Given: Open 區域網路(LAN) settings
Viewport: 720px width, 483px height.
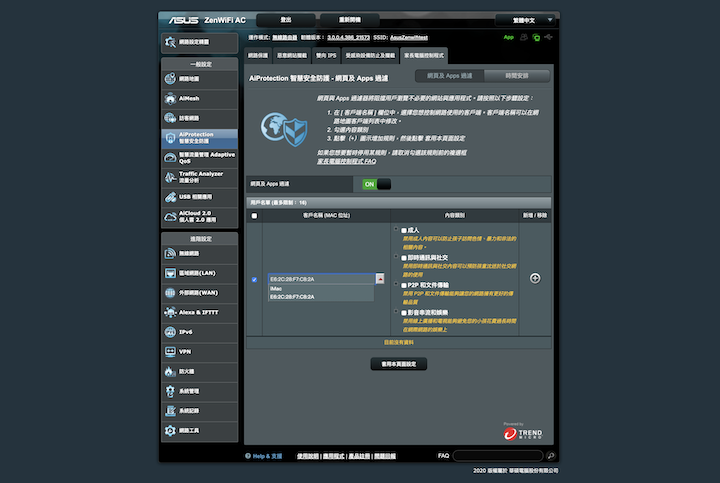Looking at the screenshot, I should (199, 273).
